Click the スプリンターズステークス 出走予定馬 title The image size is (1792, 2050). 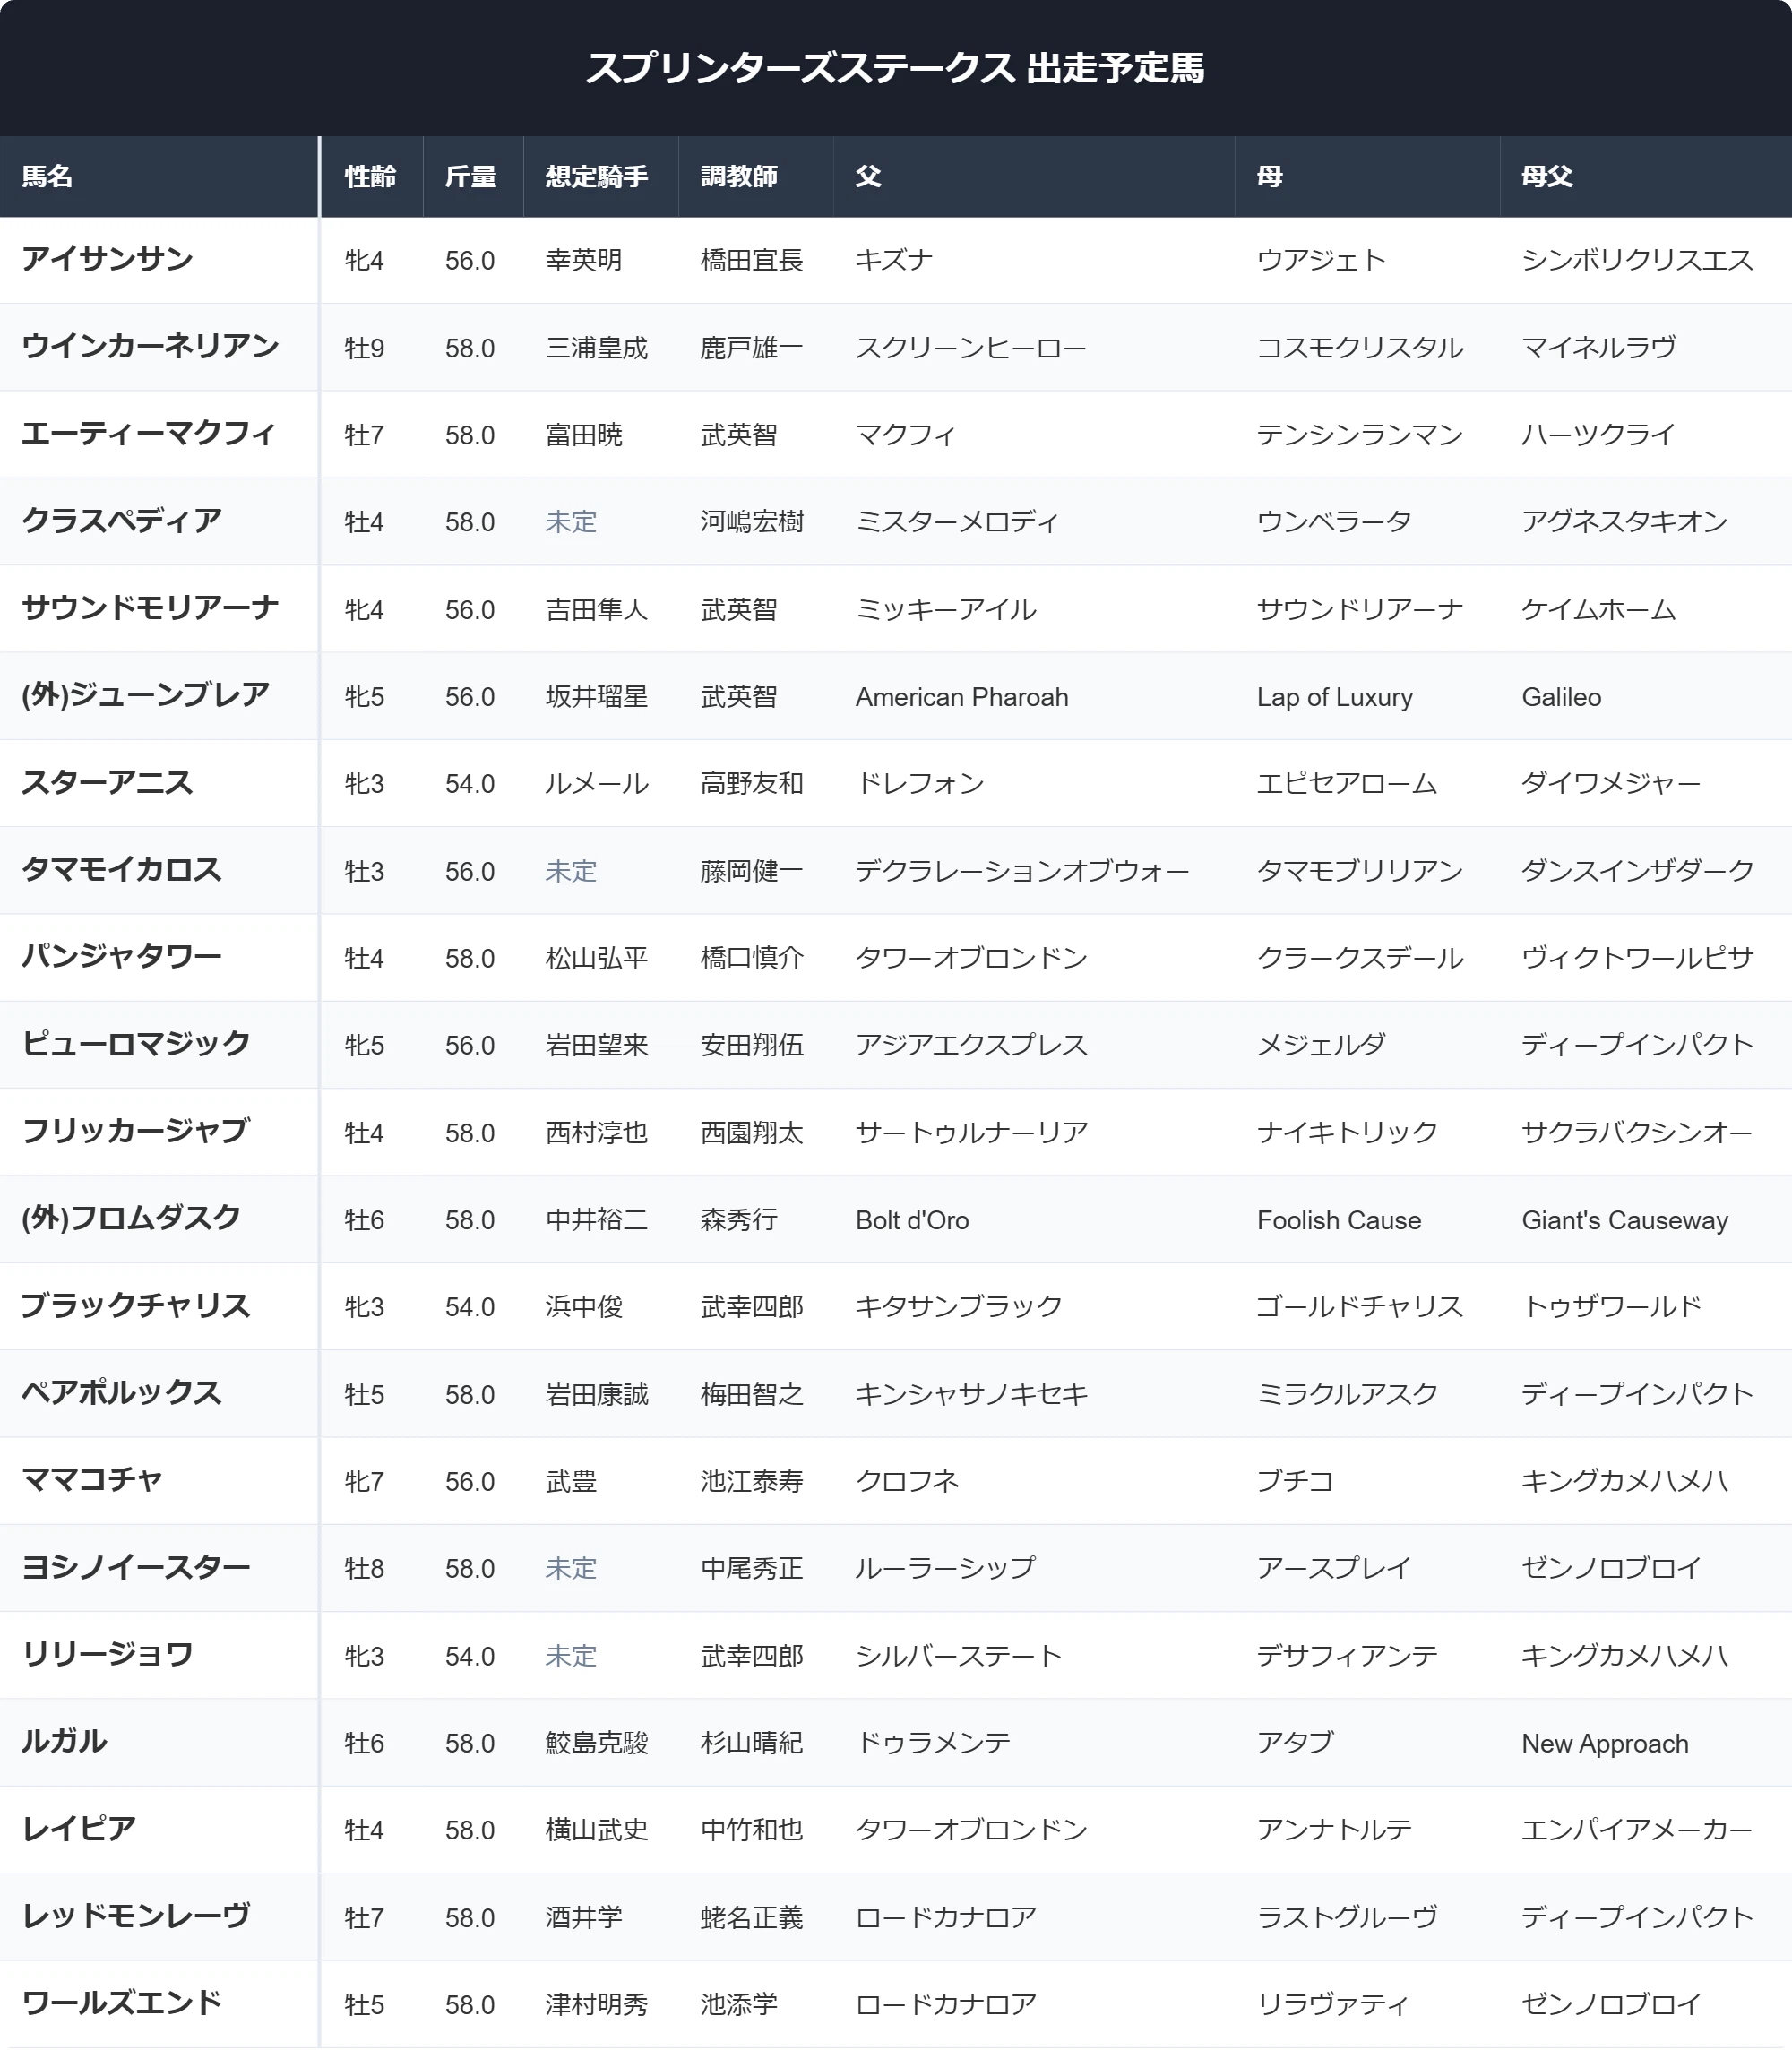pos(895,68)
